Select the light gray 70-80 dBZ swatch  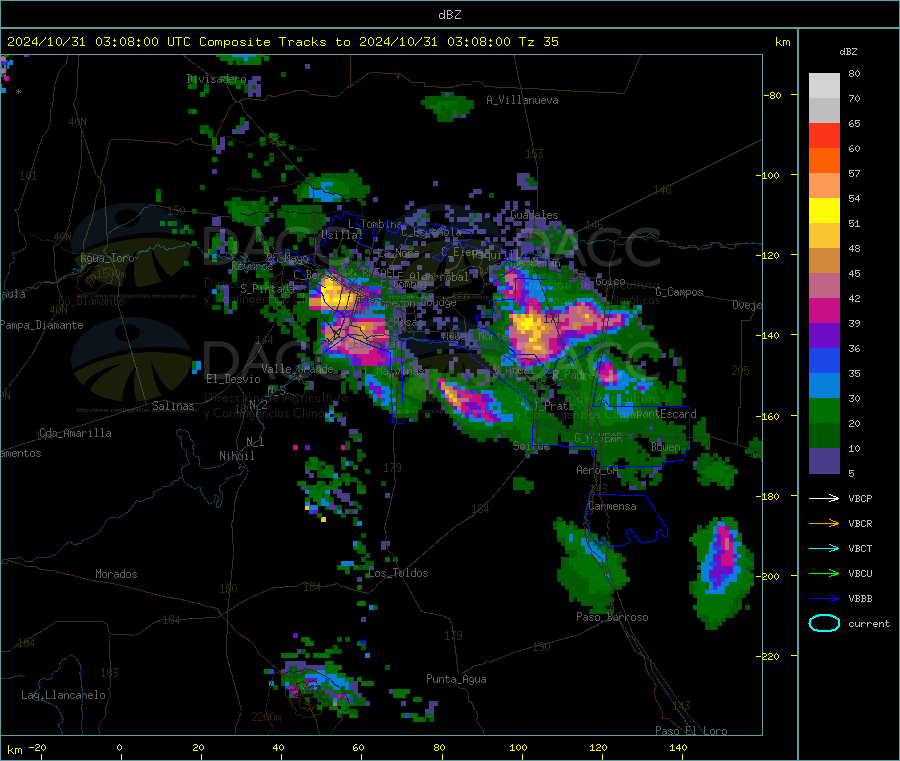coord(824,86)
